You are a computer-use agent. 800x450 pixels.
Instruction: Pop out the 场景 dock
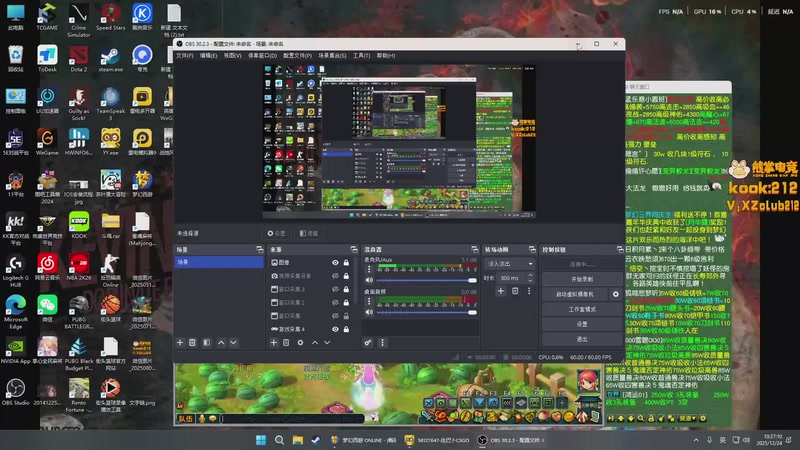pyautogui.click(x=259, y=249)
